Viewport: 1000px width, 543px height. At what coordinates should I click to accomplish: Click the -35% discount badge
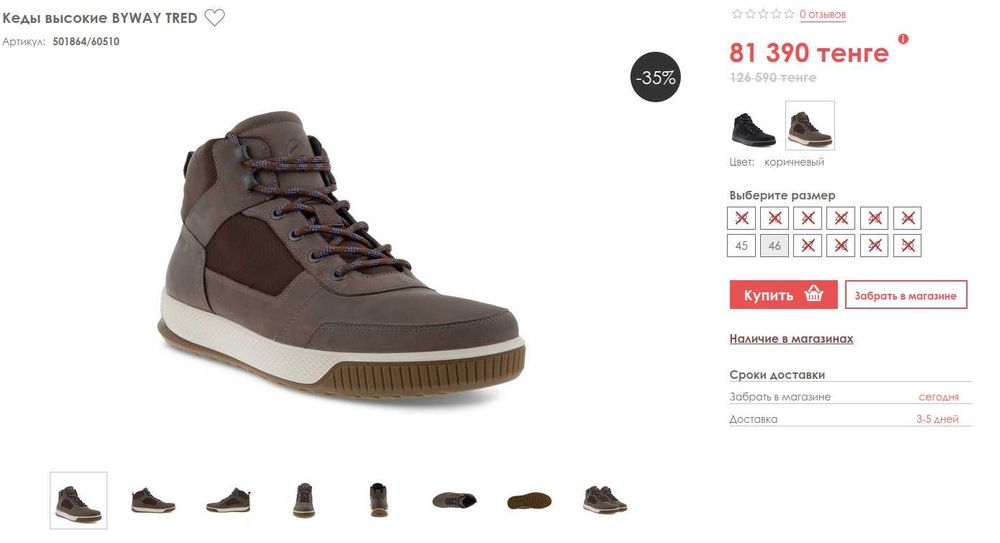[656, 77]
